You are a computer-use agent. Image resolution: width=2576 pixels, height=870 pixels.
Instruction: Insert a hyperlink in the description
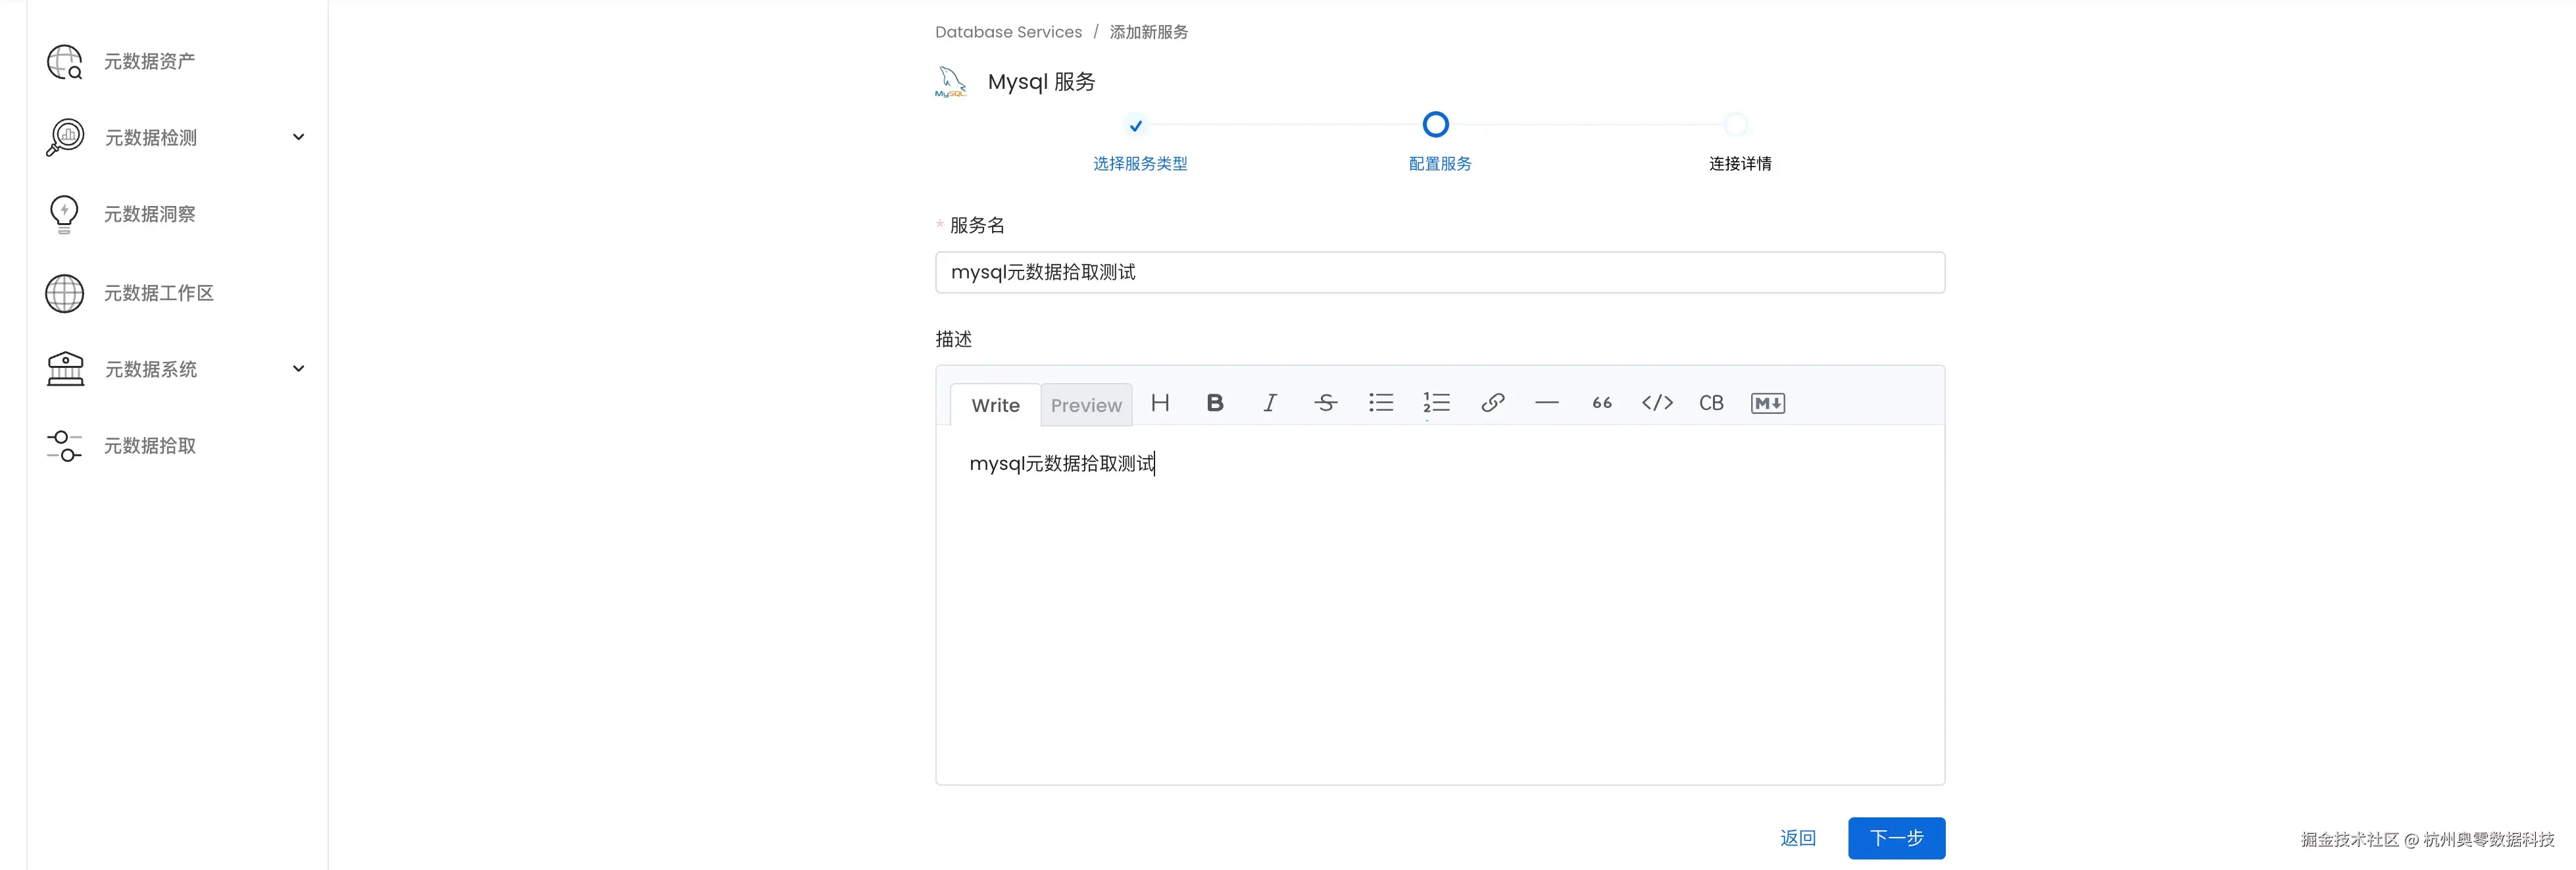point(1492,403)
